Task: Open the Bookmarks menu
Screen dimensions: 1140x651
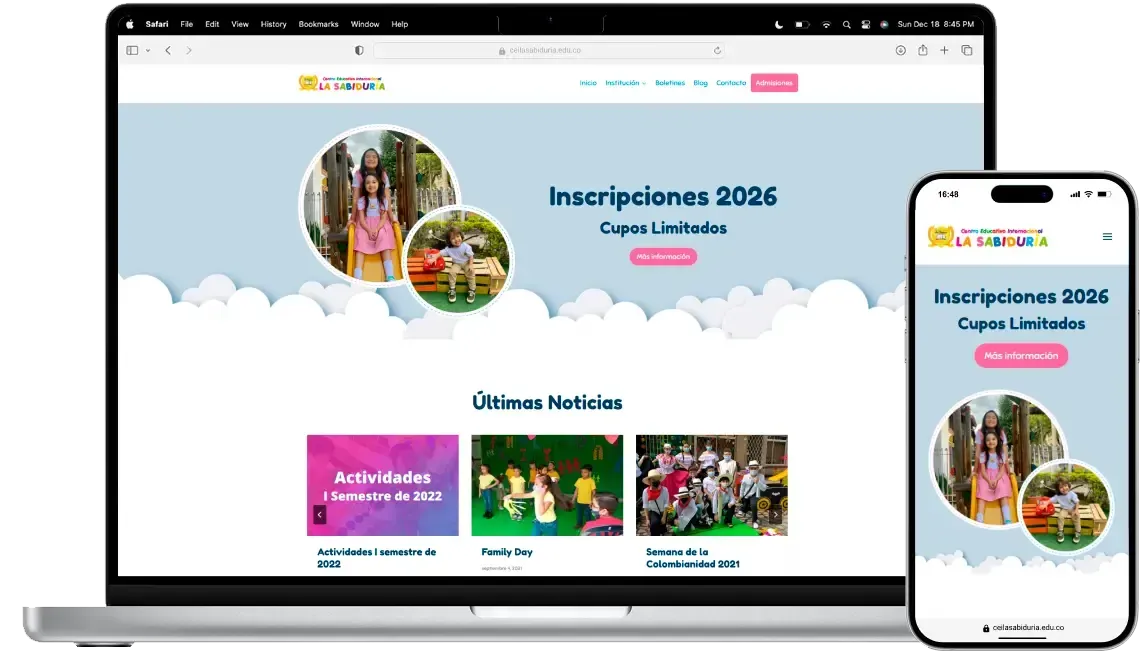Action: [x=318, y=24]
